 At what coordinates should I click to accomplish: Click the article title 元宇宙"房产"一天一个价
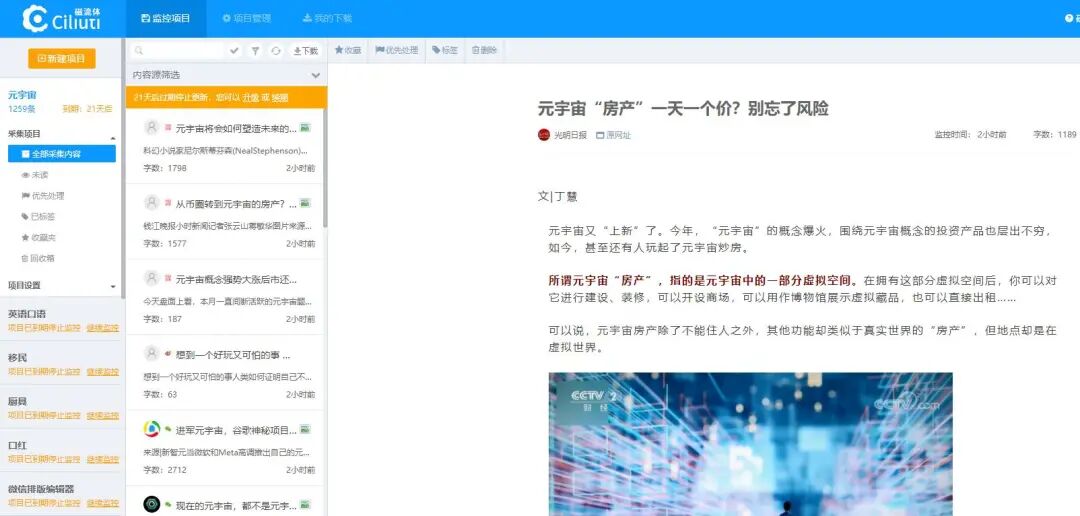[x=683, y=108]
